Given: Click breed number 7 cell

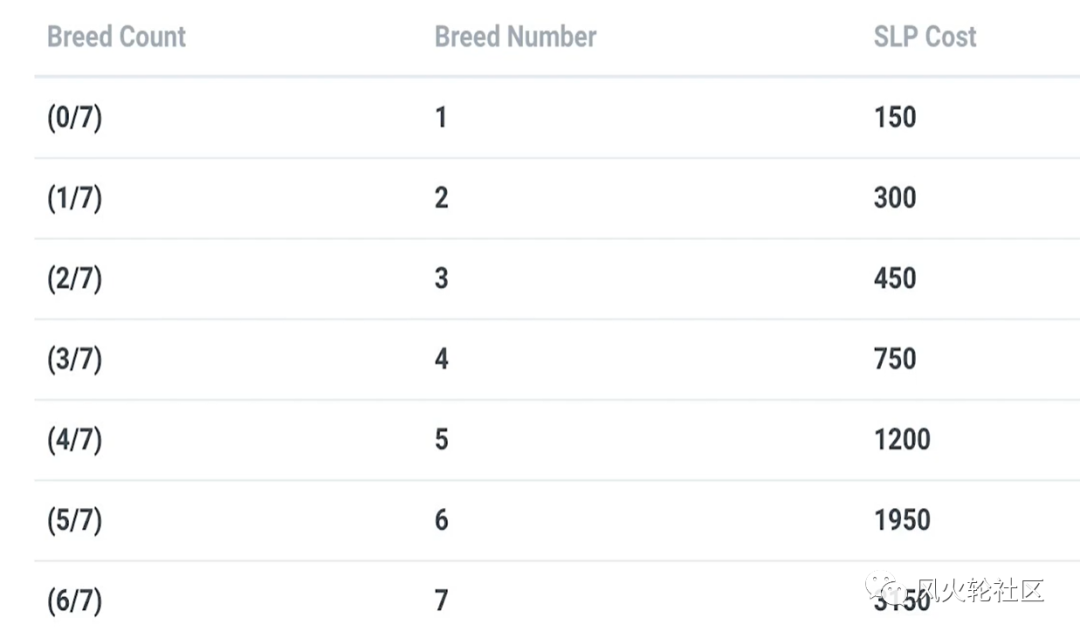Looking at the screenshot, I should click(442, 601).
